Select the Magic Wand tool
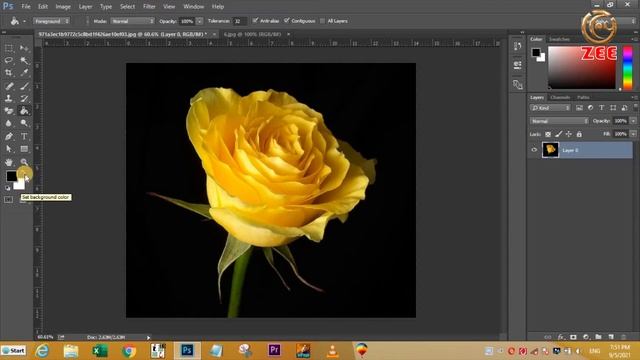The height and width of the screenshot is (360, 640). click(x=24, y=60)
